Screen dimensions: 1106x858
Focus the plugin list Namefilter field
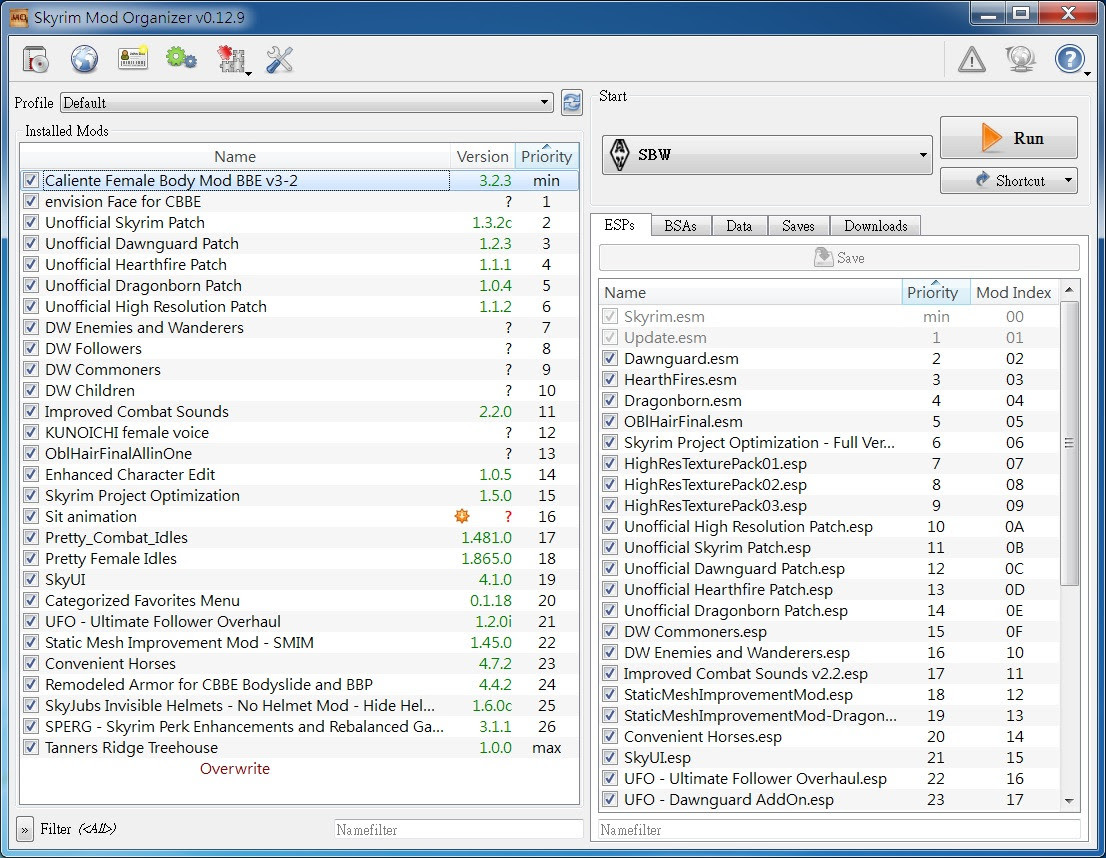[x=839, y=830]
